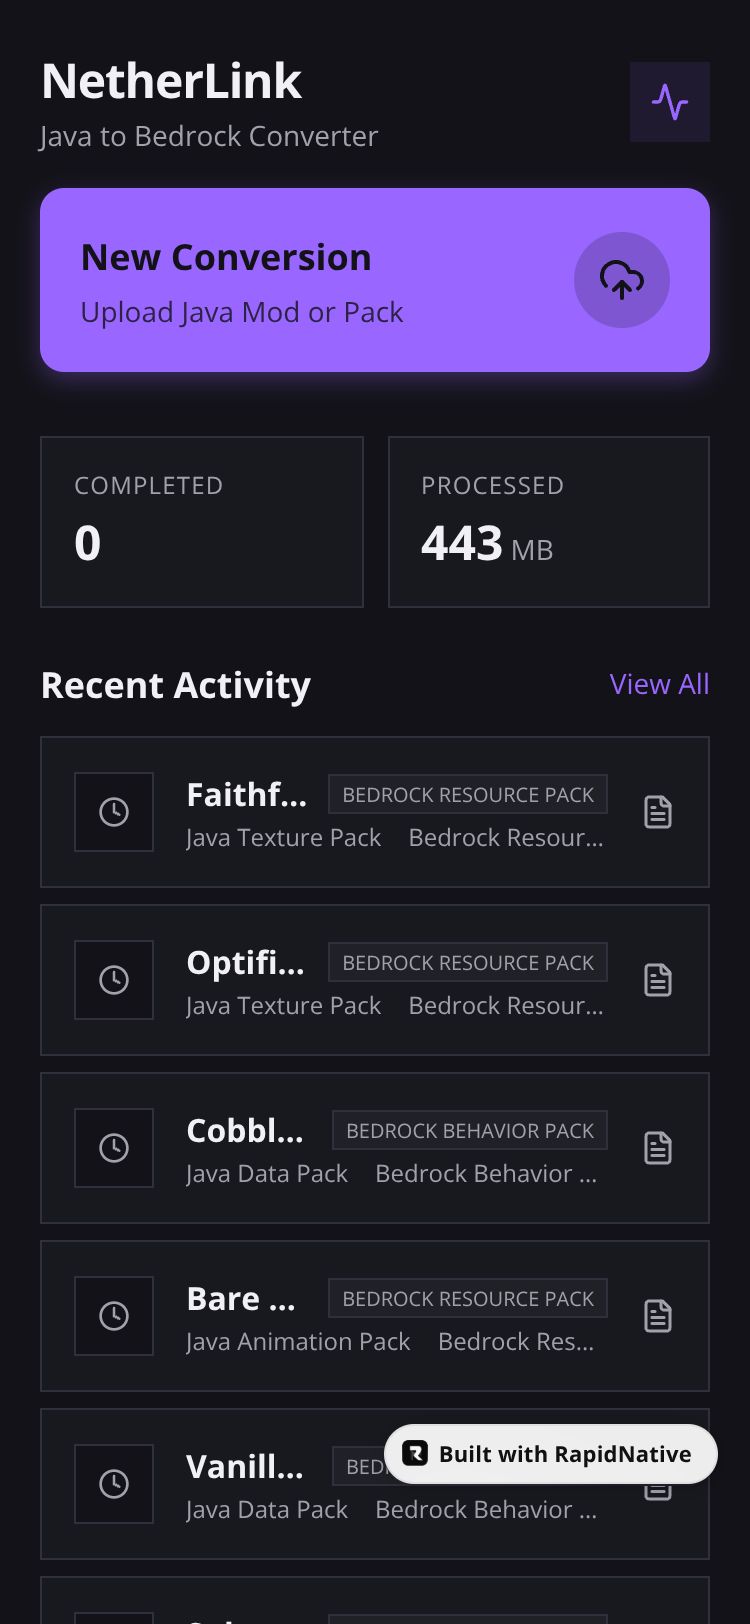
Task: Open the Built with RapidNative badge
Action: pos(551,1454)
